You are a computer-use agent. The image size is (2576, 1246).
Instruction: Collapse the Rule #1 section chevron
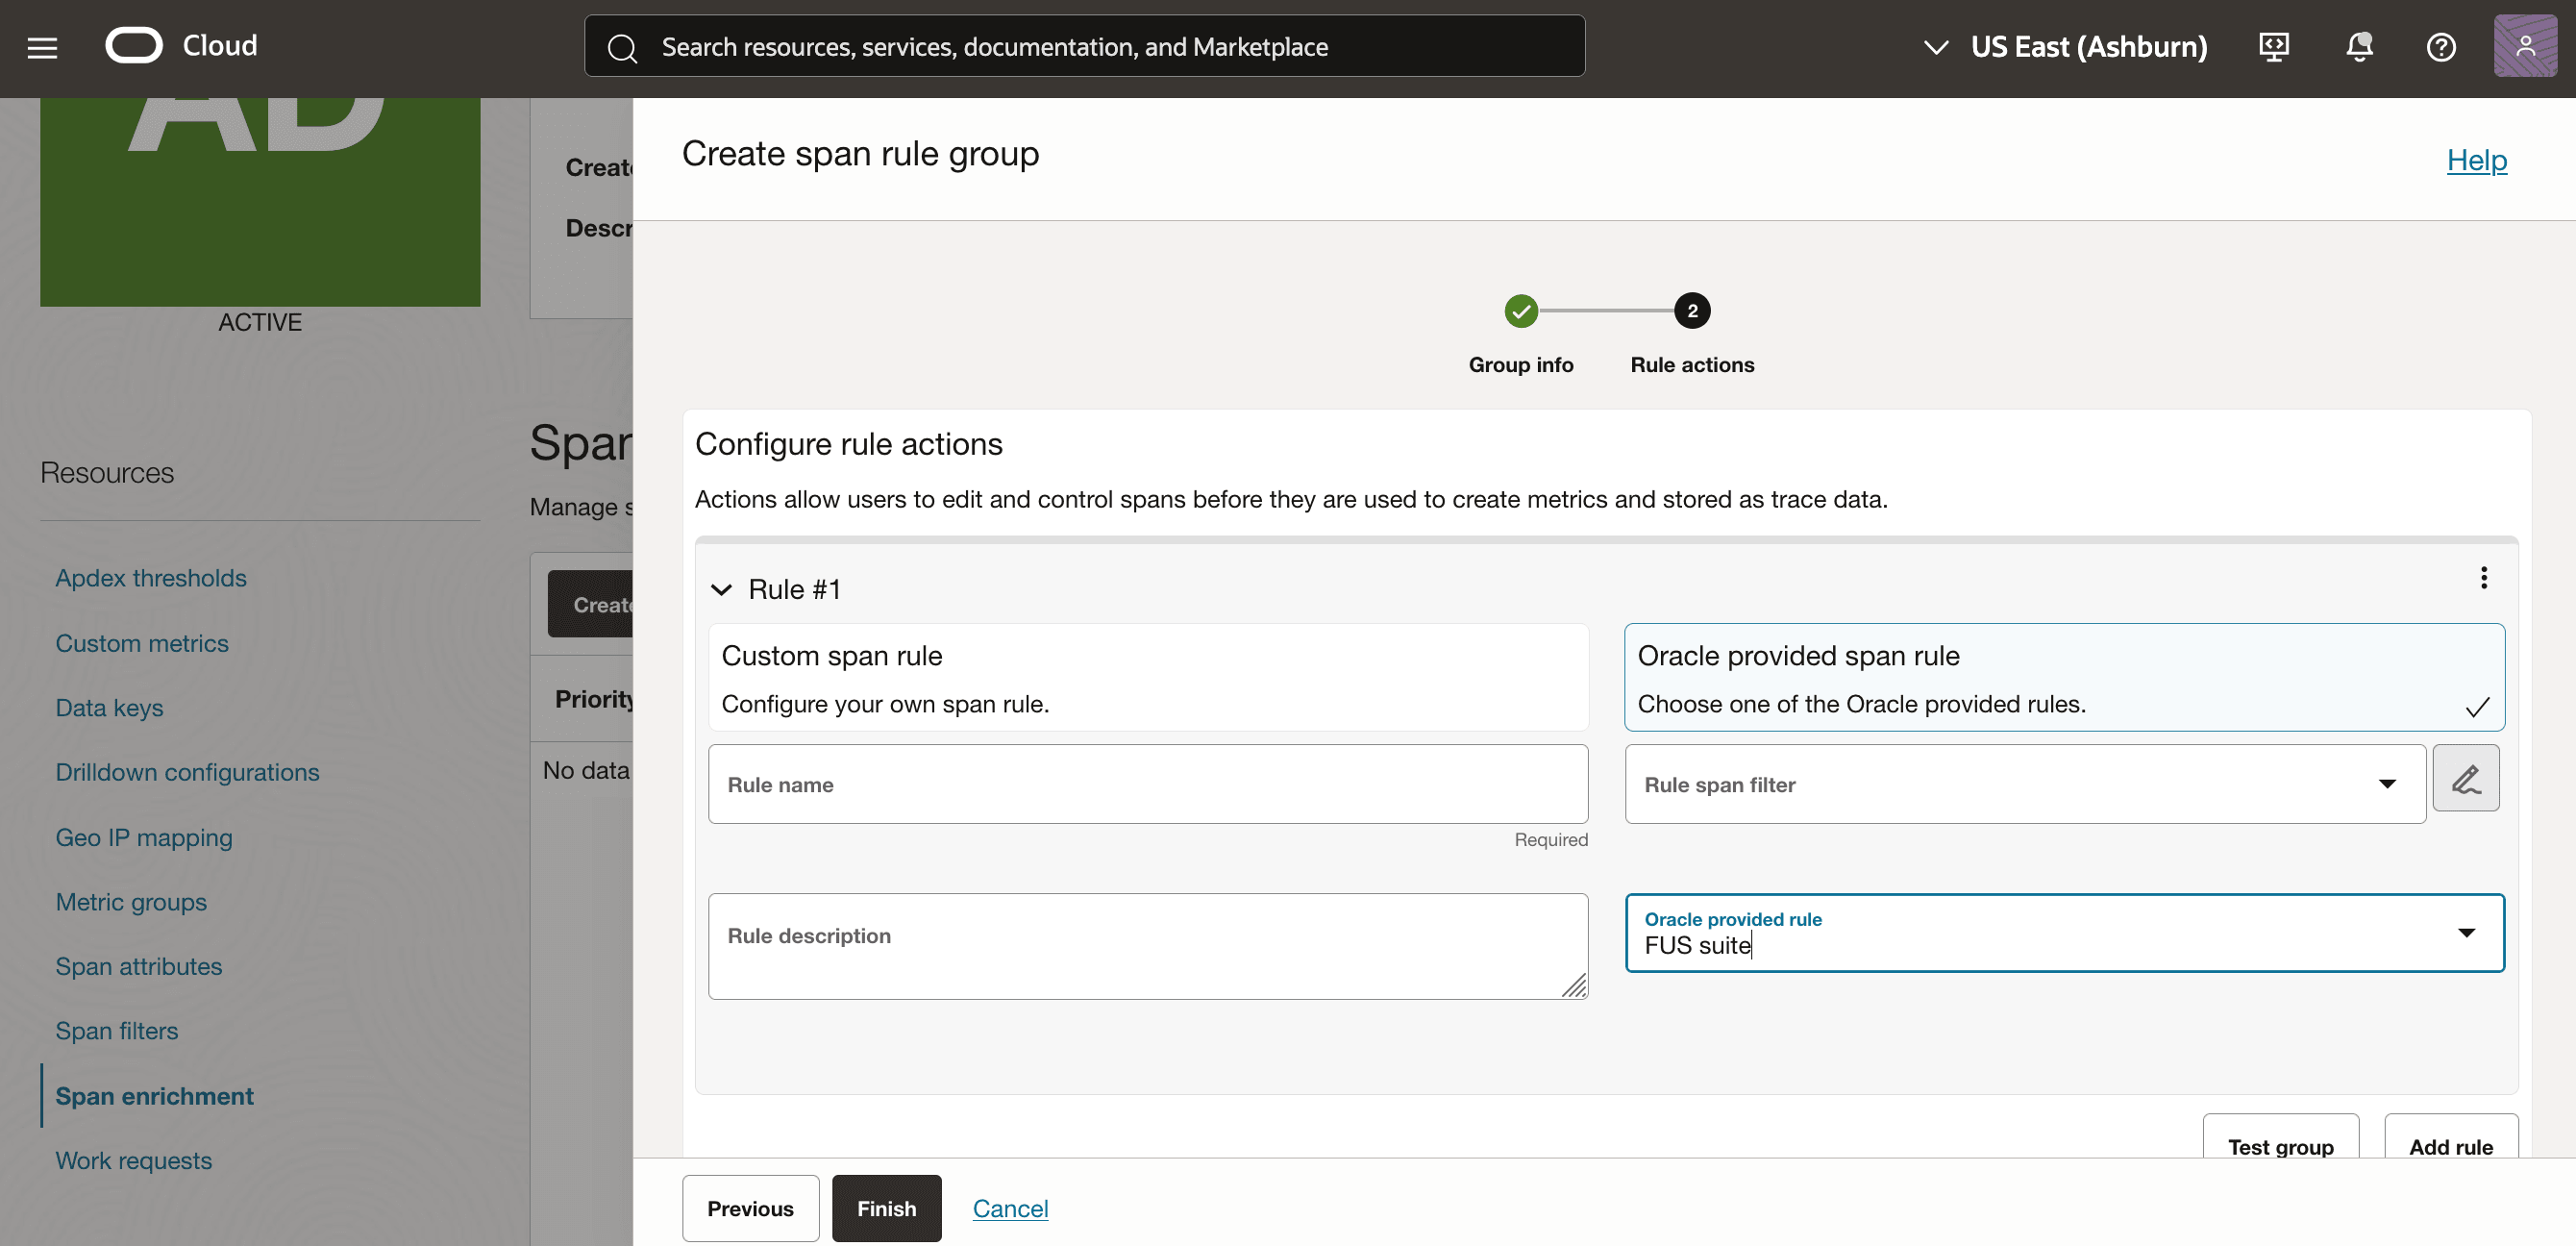pos(721,589)
